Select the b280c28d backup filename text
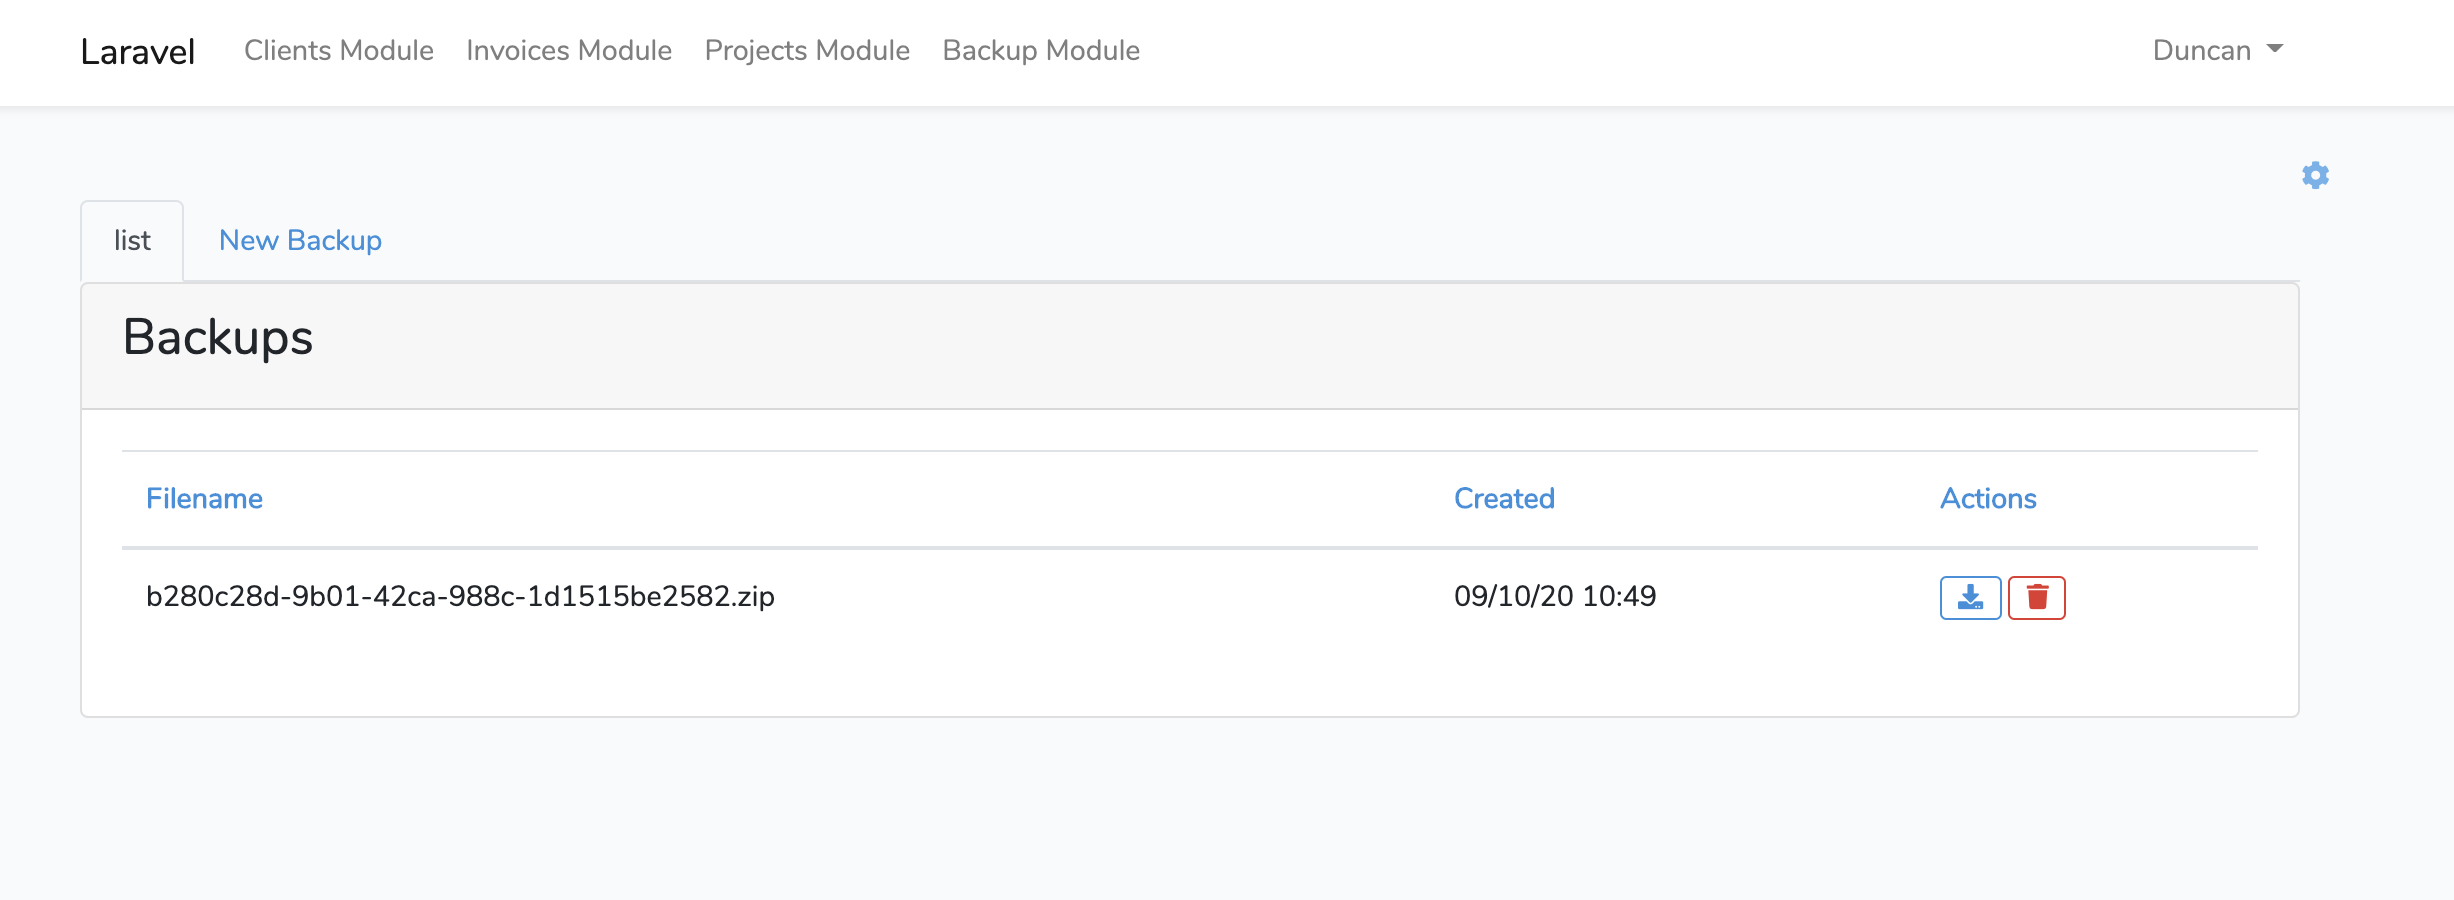This screenshot has width=2454, height=900. pos(460,597)
